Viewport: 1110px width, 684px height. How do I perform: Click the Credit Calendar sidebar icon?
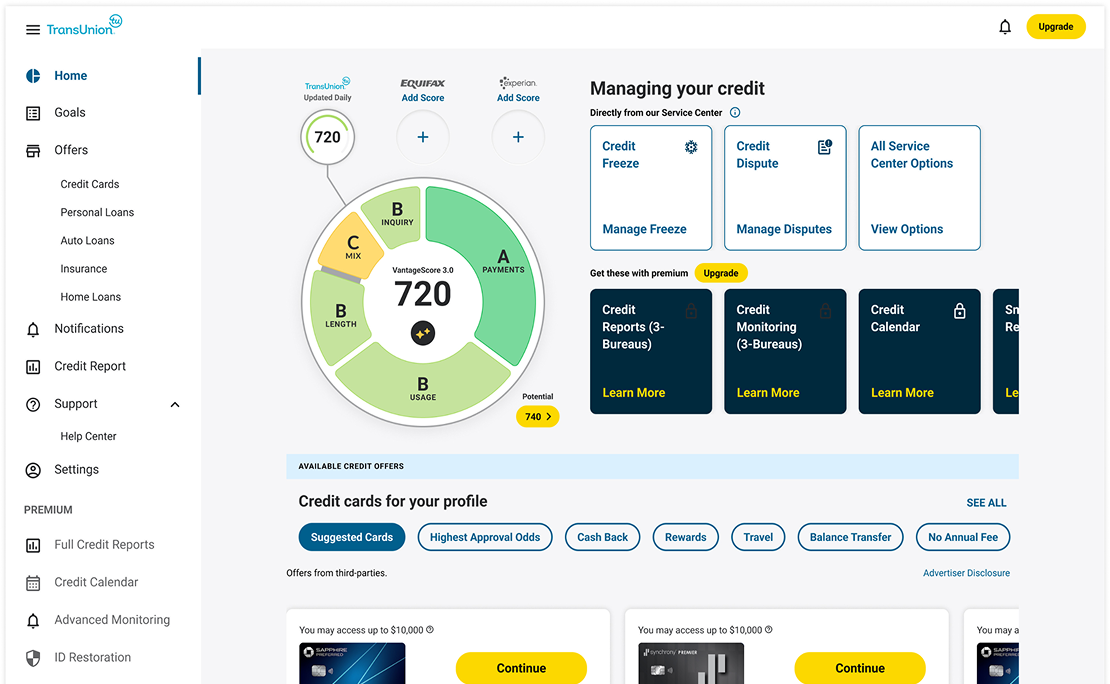coord(33,583)
